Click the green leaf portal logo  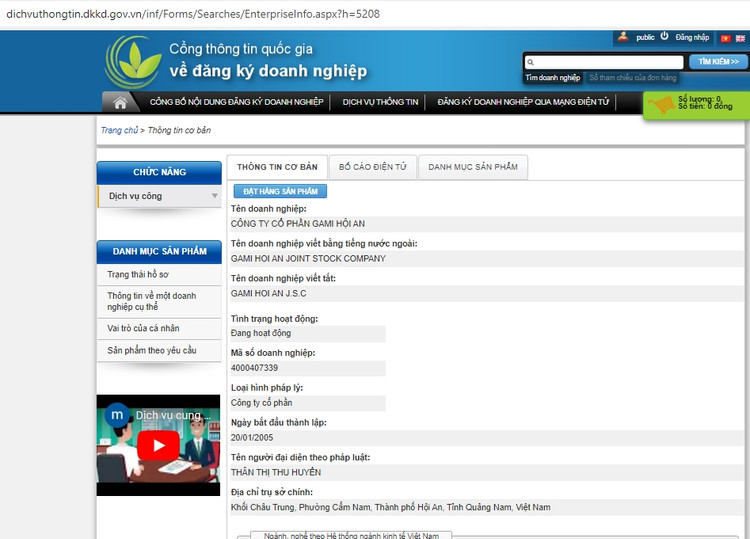[x=133, y=61]
